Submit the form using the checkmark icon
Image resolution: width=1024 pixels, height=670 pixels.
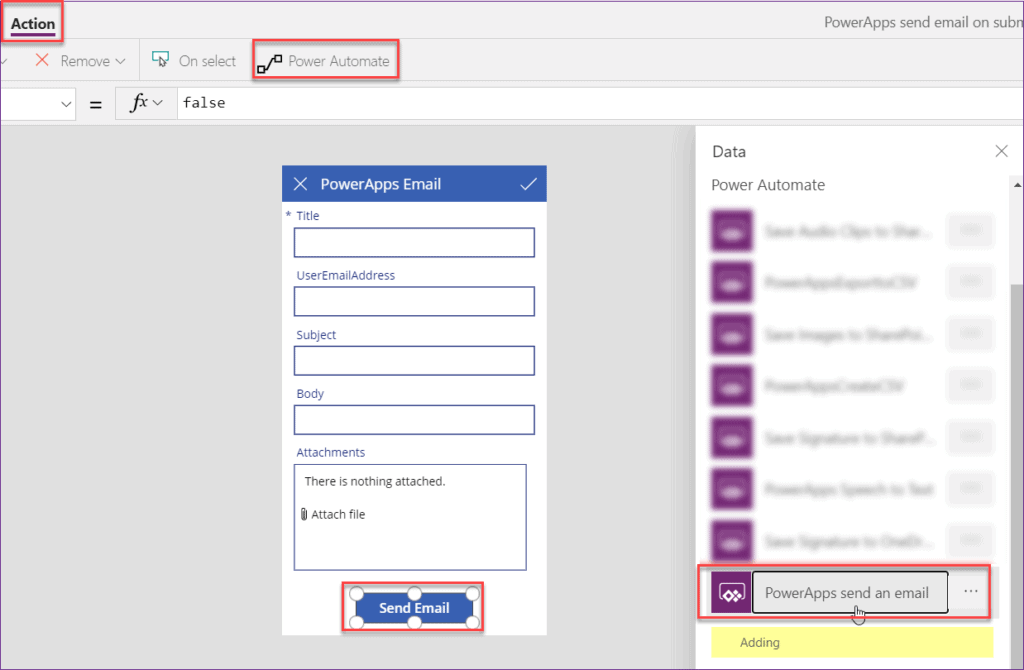[530, 184]
